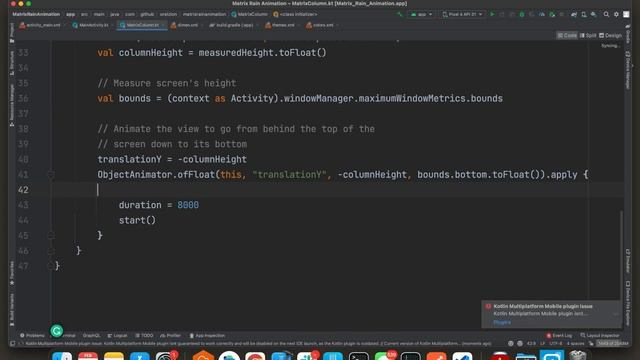Toggle the Project tool window

pyautogui.click(x=12, y=33)
